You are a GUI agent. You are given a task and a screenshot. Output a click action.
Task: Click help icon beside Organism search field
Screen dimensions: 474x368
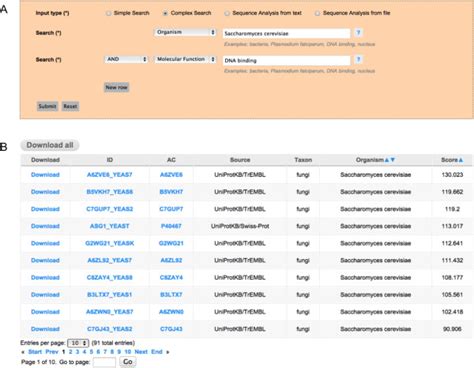(358, 33)
